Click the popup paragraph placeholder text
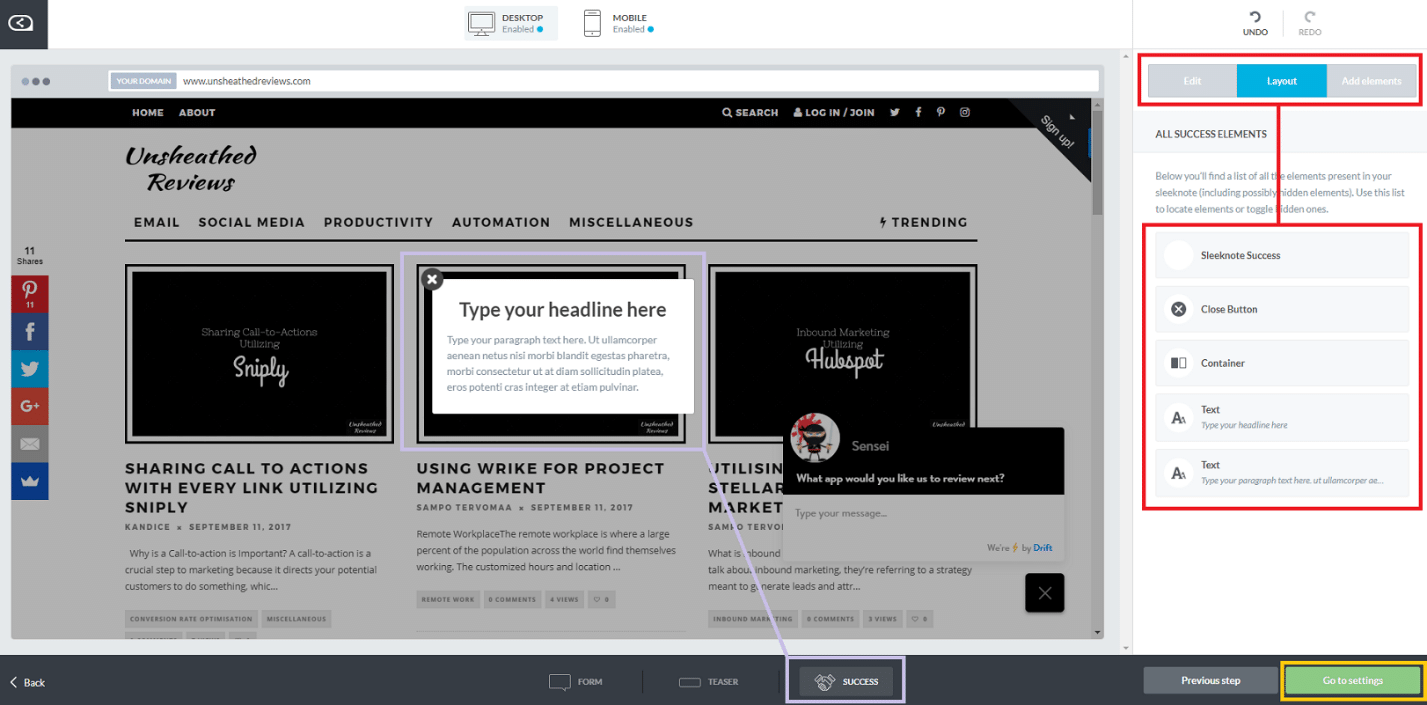Screen dimensions: 1427x705 pos(558,363)
